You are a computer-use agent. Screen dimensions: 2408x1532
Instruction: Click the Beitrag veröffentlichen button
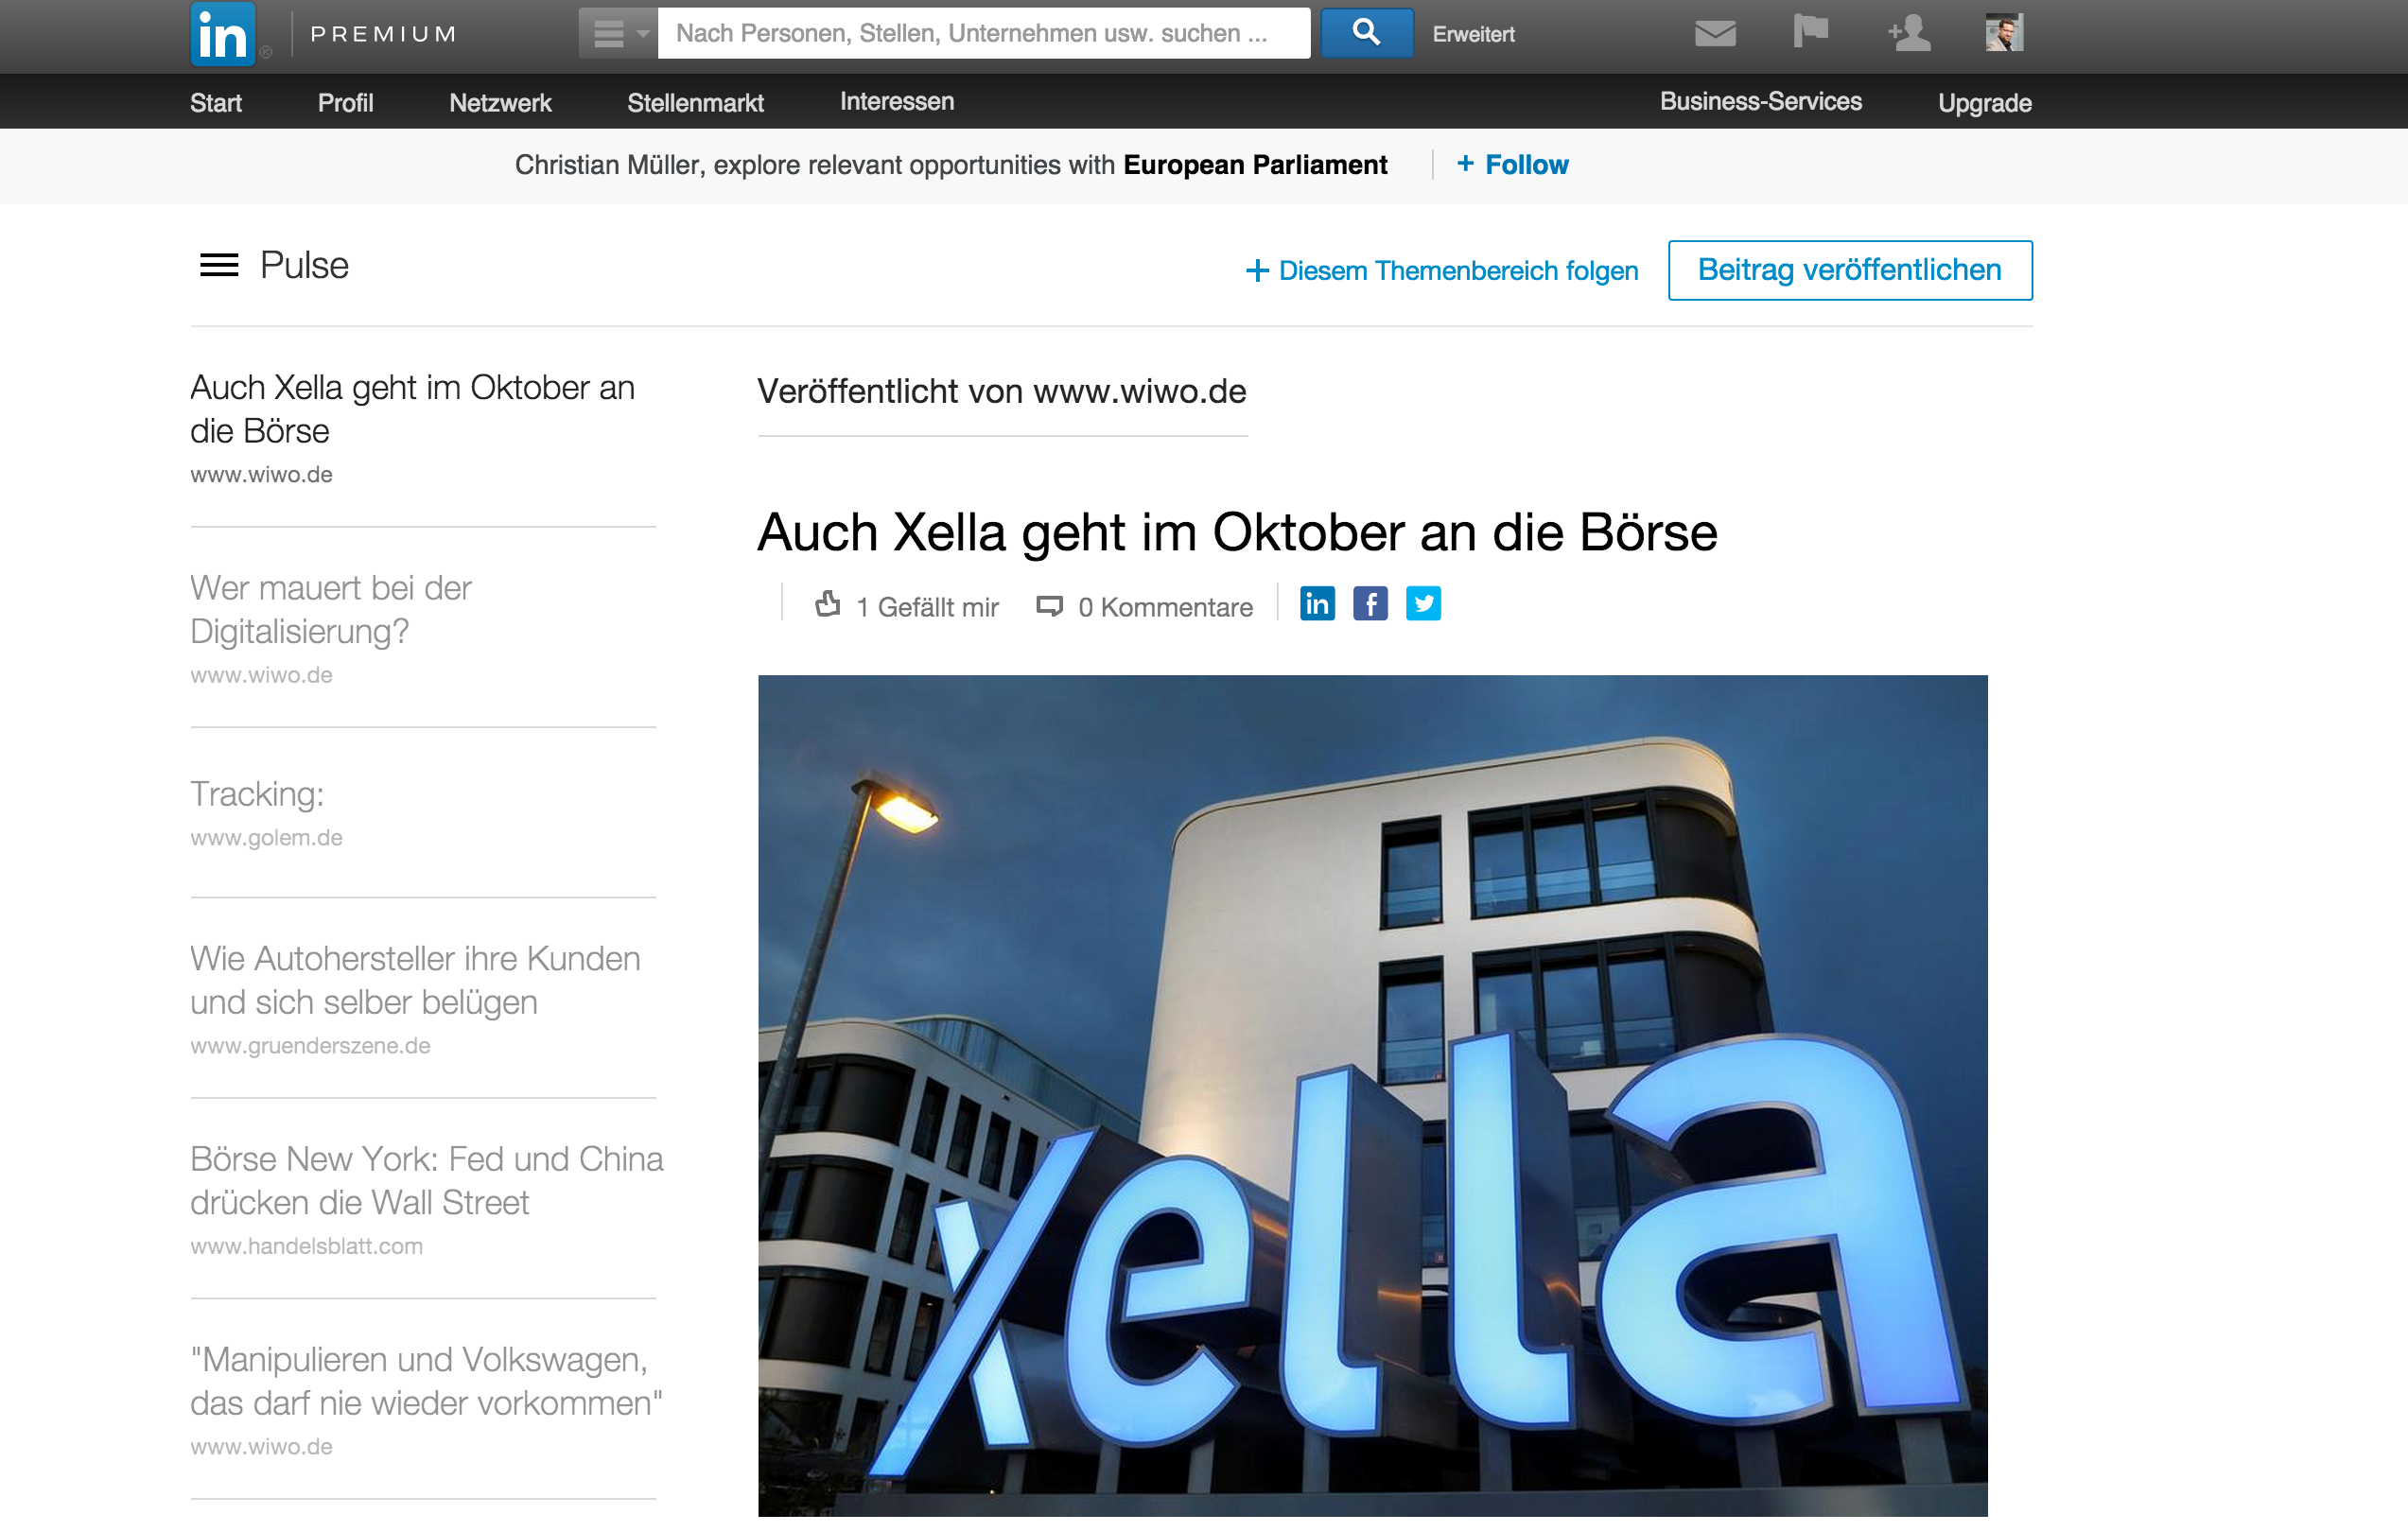click(1850, 270)
